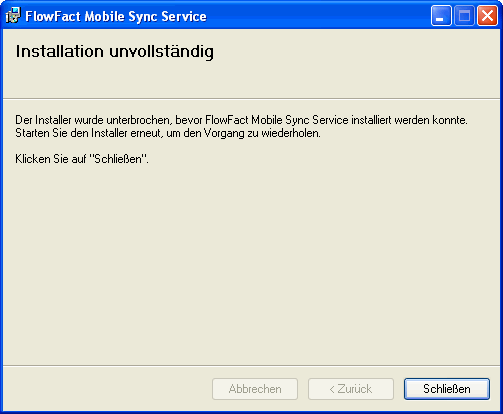The width and height of the screenshot is (503, 414).
Task: Click the disabled Abbrechen button
Action: coord(255,389)
